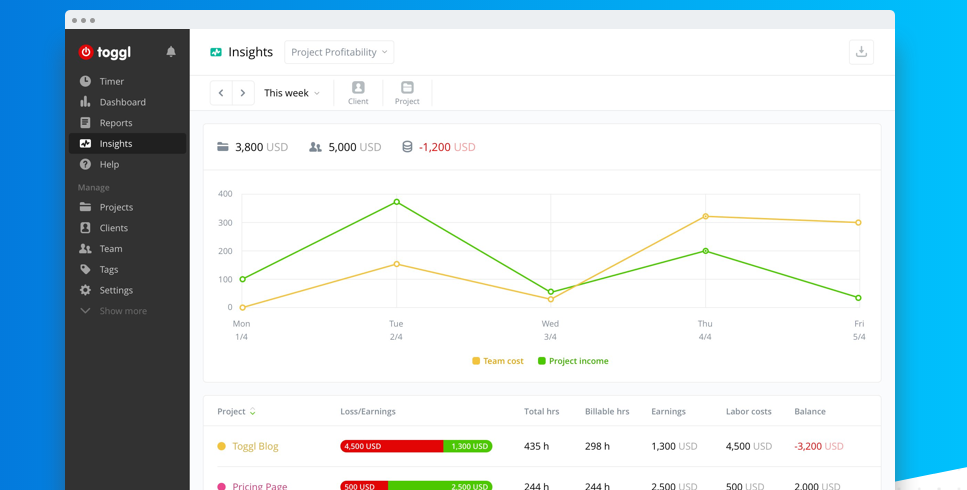This screenshot has width=967, height=490.
Task: Click the Help question mark icon
Action: 85,165
